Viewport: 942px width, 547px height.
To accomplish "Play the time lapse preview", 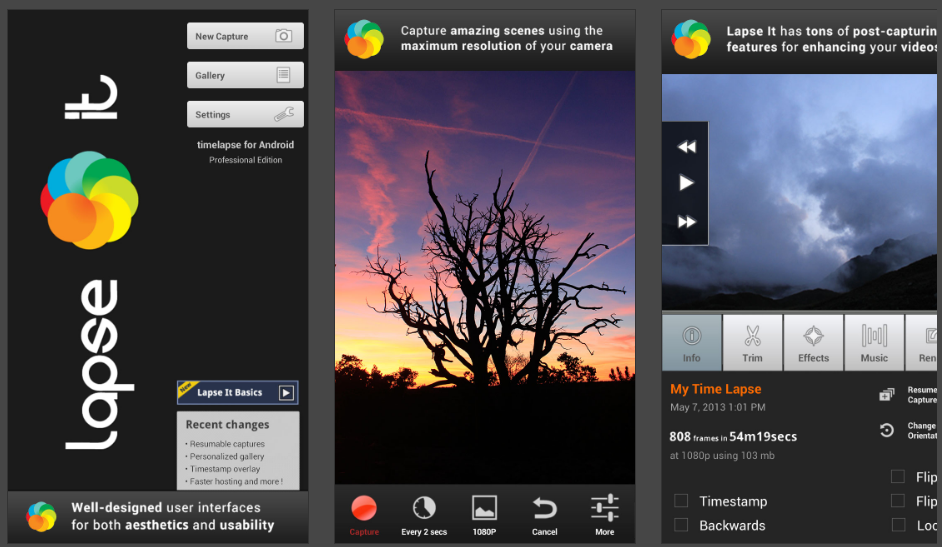I will [686, 183].
